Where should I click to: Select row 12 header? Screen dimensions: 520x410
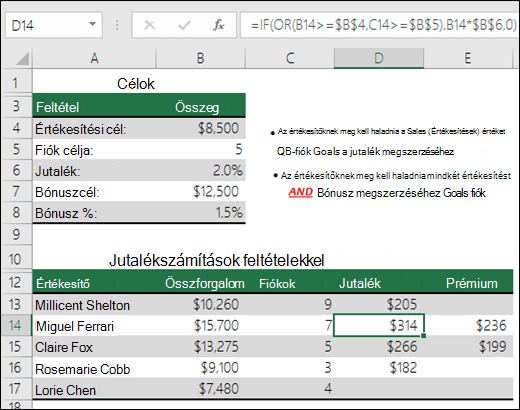16,283
